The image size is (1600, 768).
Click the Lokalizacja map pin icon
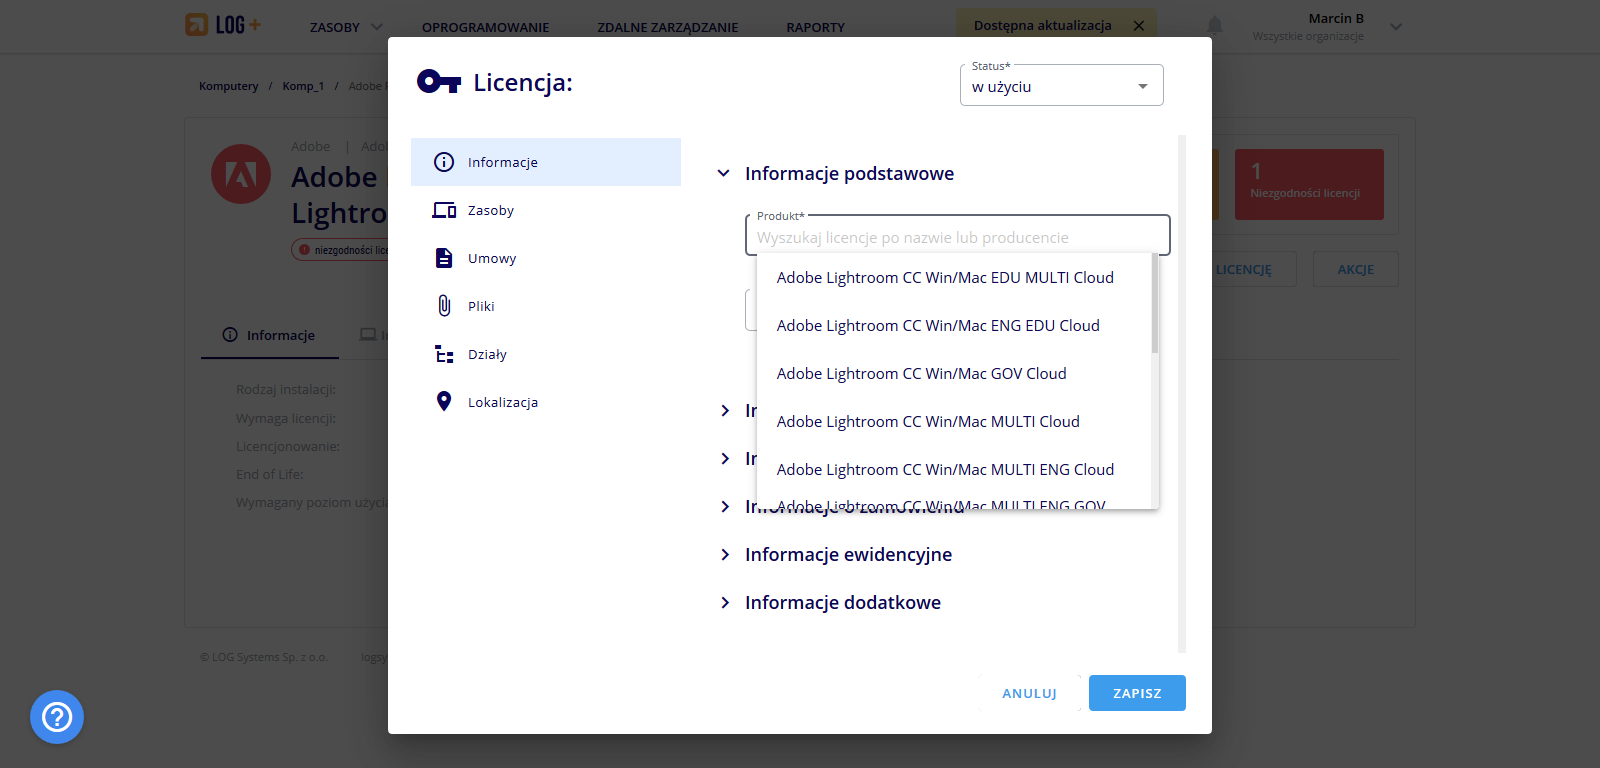point(444,402)
